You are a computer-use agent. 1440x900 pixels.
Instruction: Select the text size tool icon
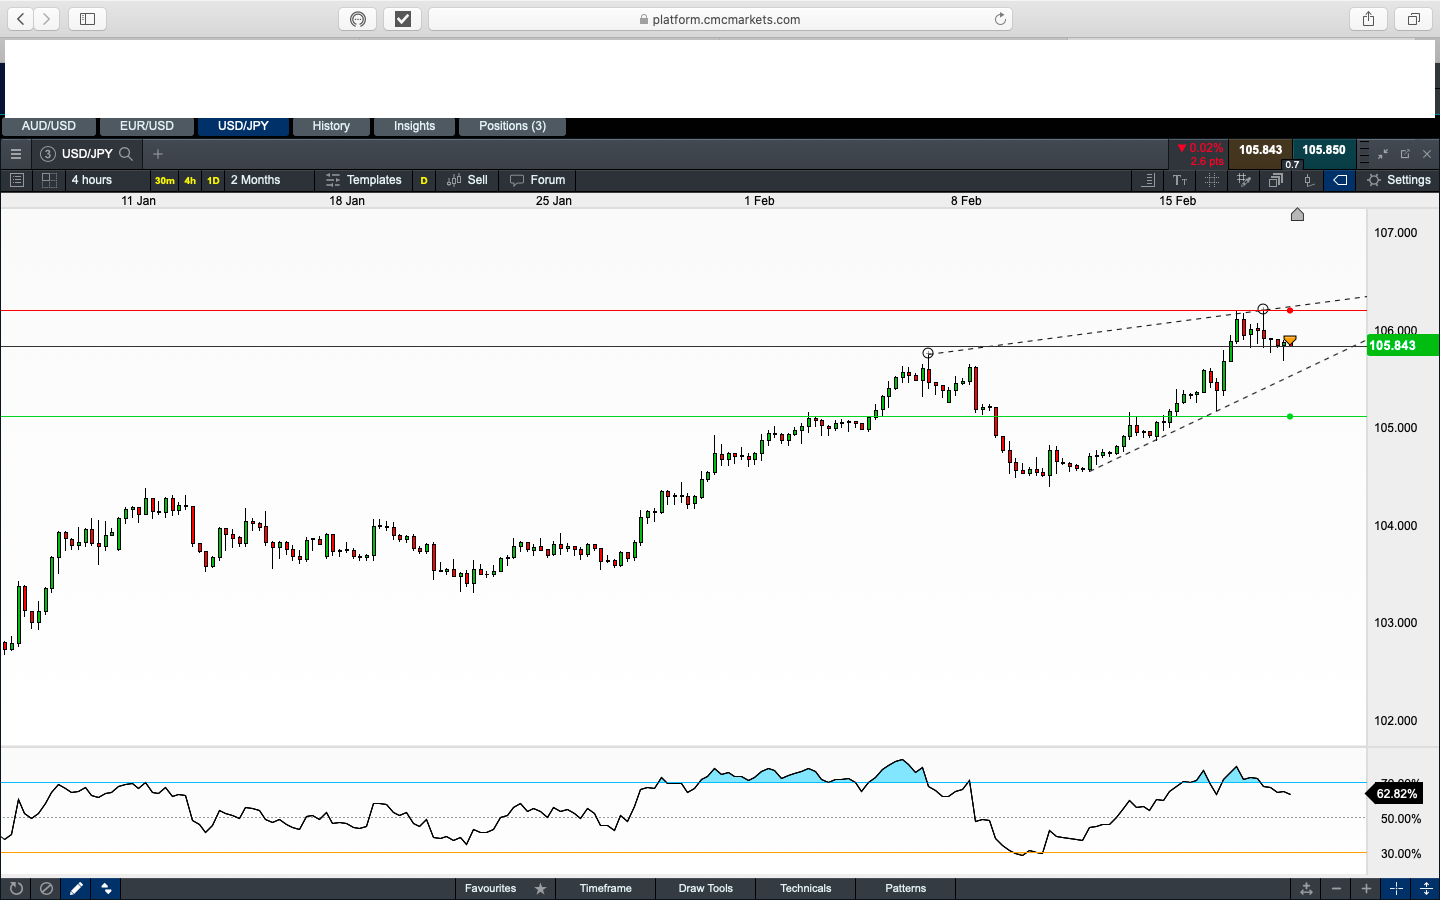pos(1180,180)
